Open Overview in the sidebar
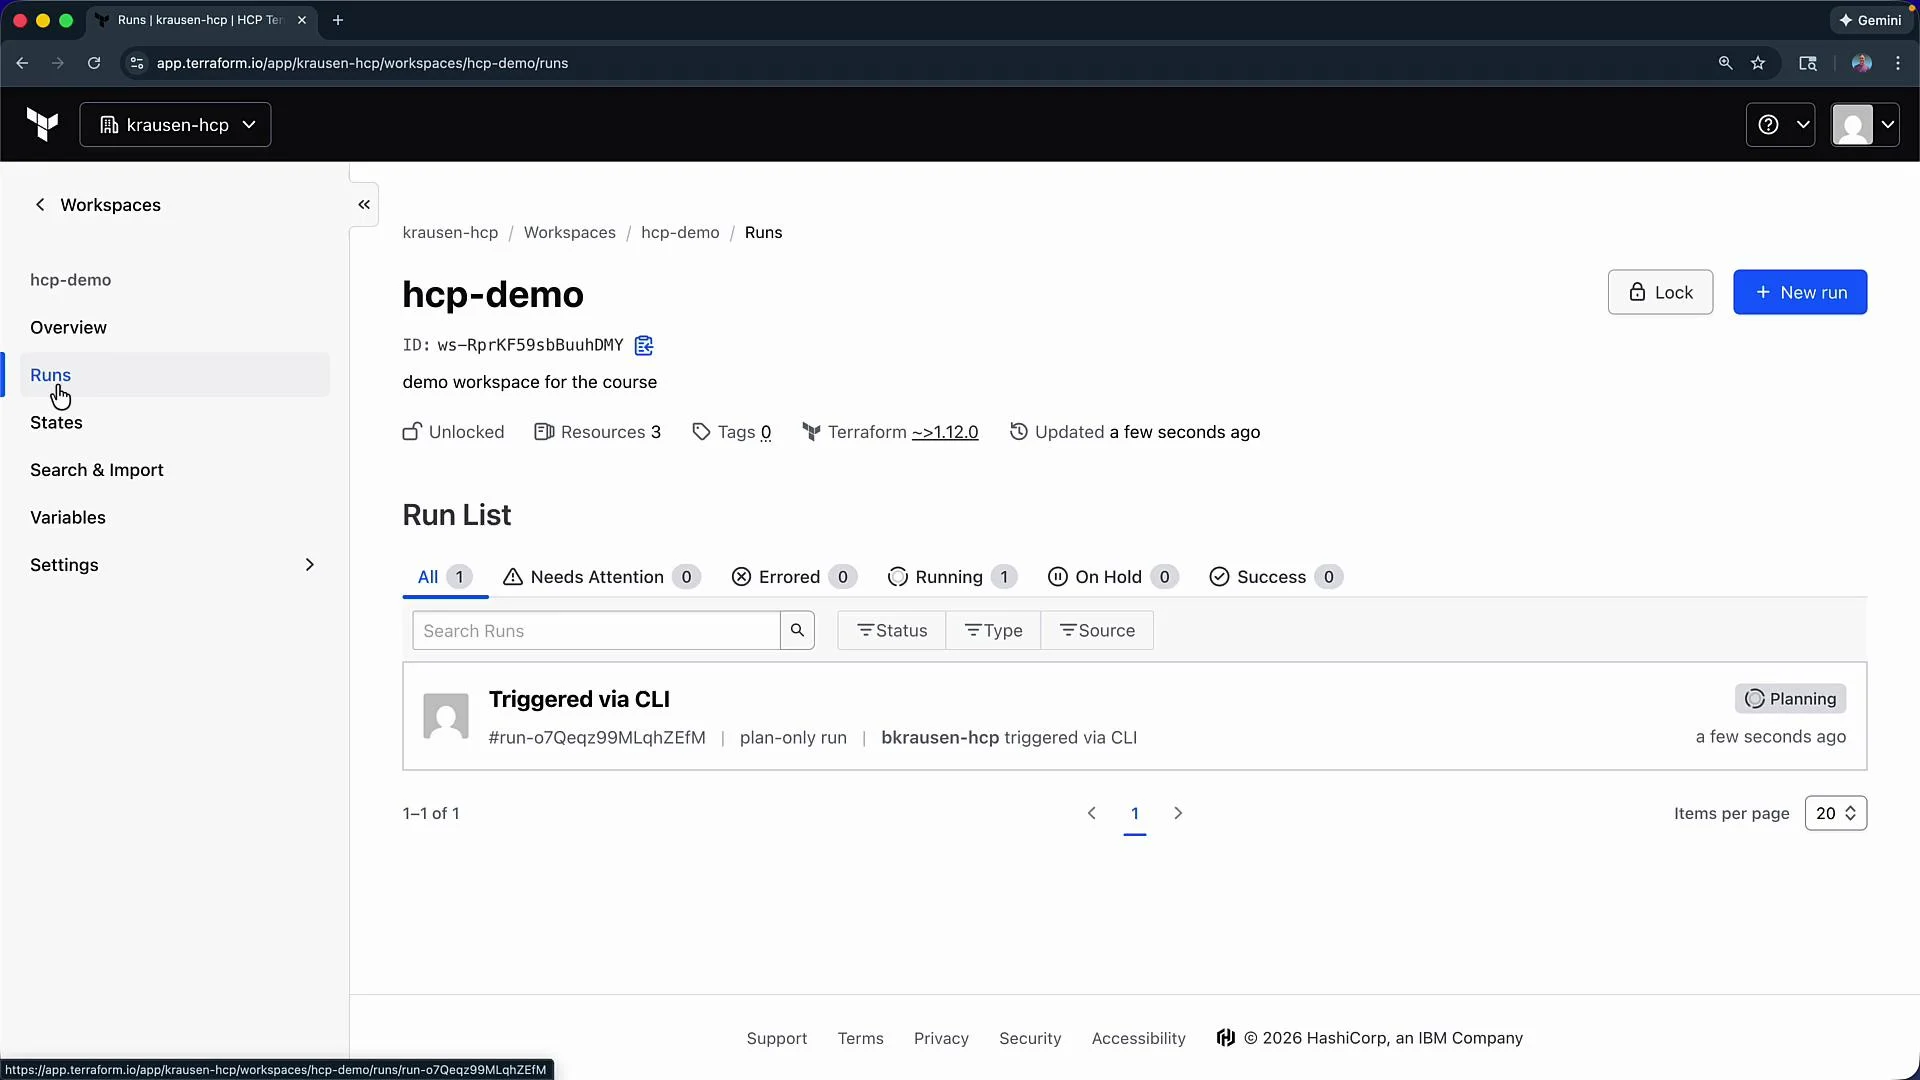The image size is (1920, 1080). (x=68, y=327)
